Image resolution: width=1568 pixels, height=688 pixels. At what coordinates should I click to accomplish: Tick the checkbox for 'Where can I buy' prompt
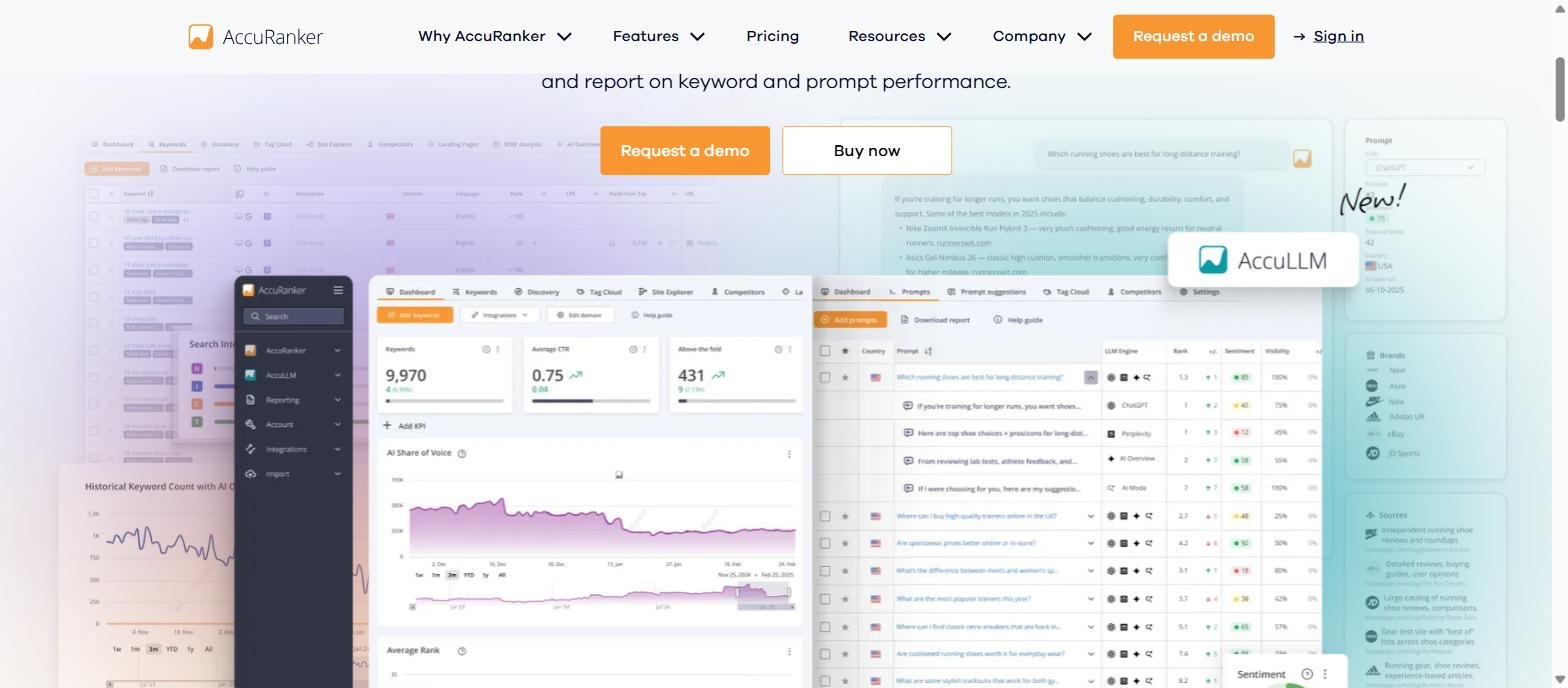click(825, 516)
